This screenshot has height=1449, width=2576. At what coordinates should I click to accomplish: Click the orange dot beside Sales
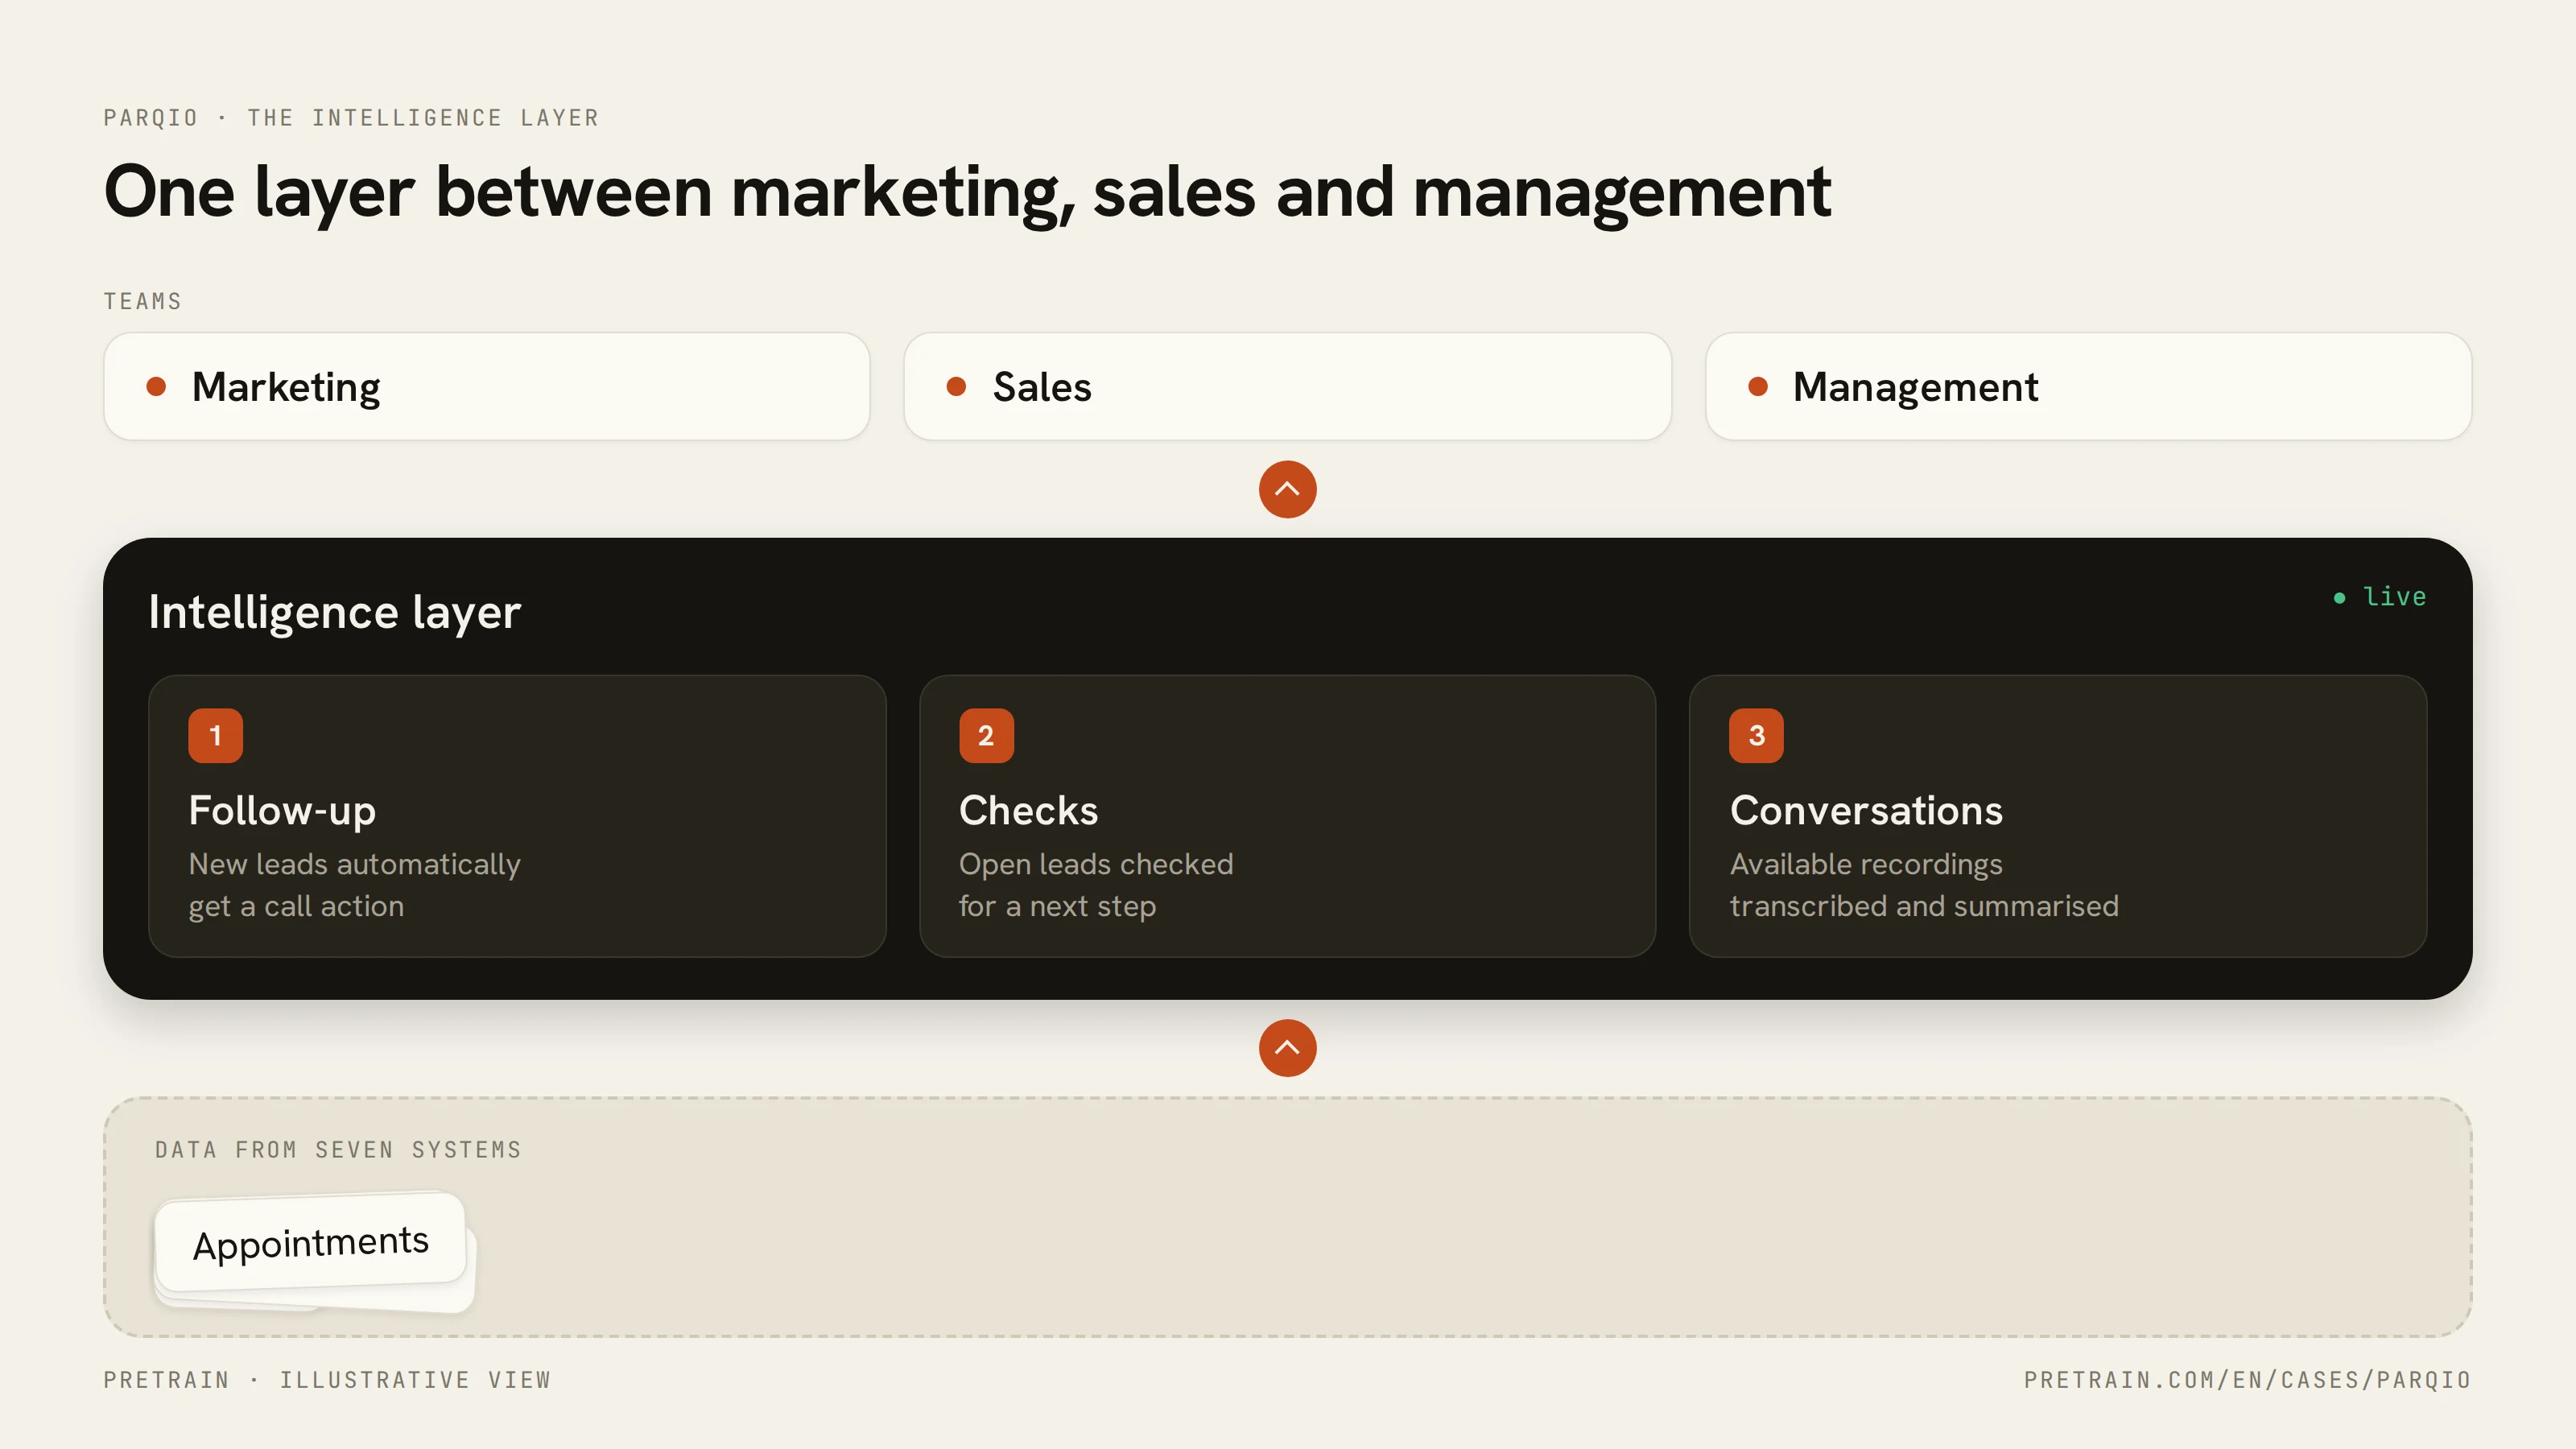(956, 387)
